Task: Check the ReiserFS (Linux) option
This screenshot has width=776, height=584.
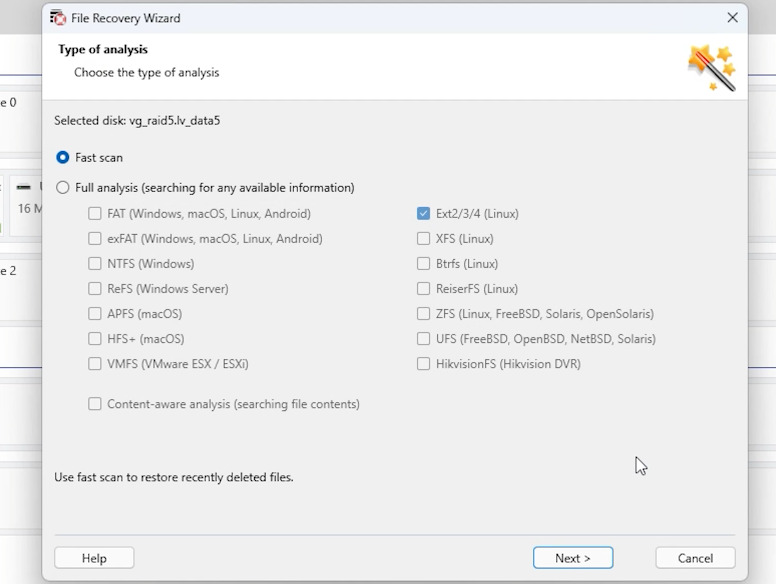Action: tap(423, 289)
